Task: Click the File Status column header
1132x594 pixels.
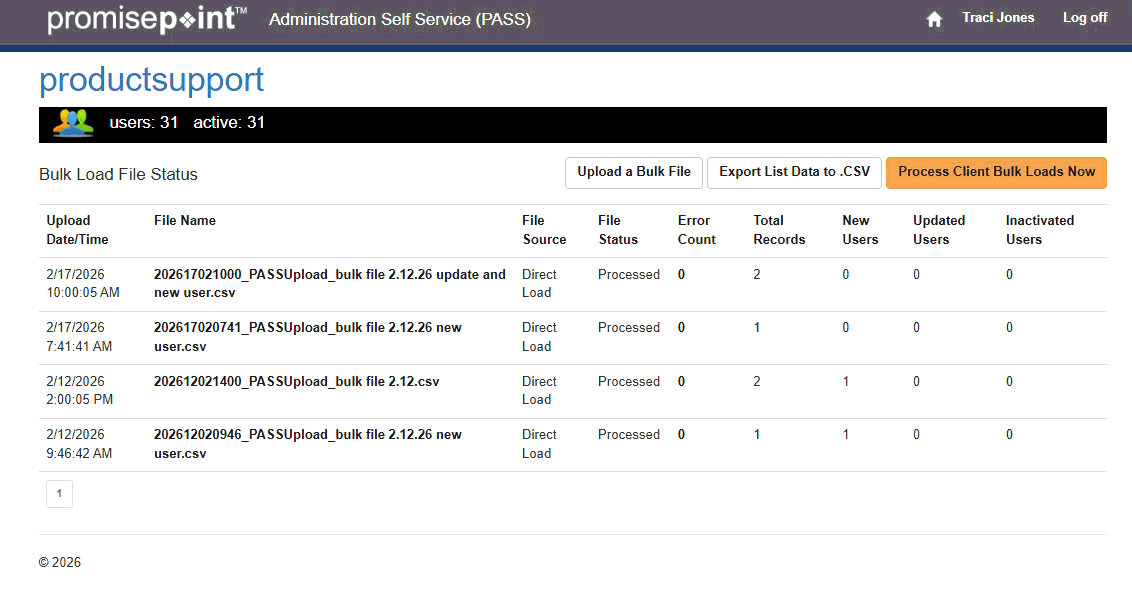Action: (617, 230)
